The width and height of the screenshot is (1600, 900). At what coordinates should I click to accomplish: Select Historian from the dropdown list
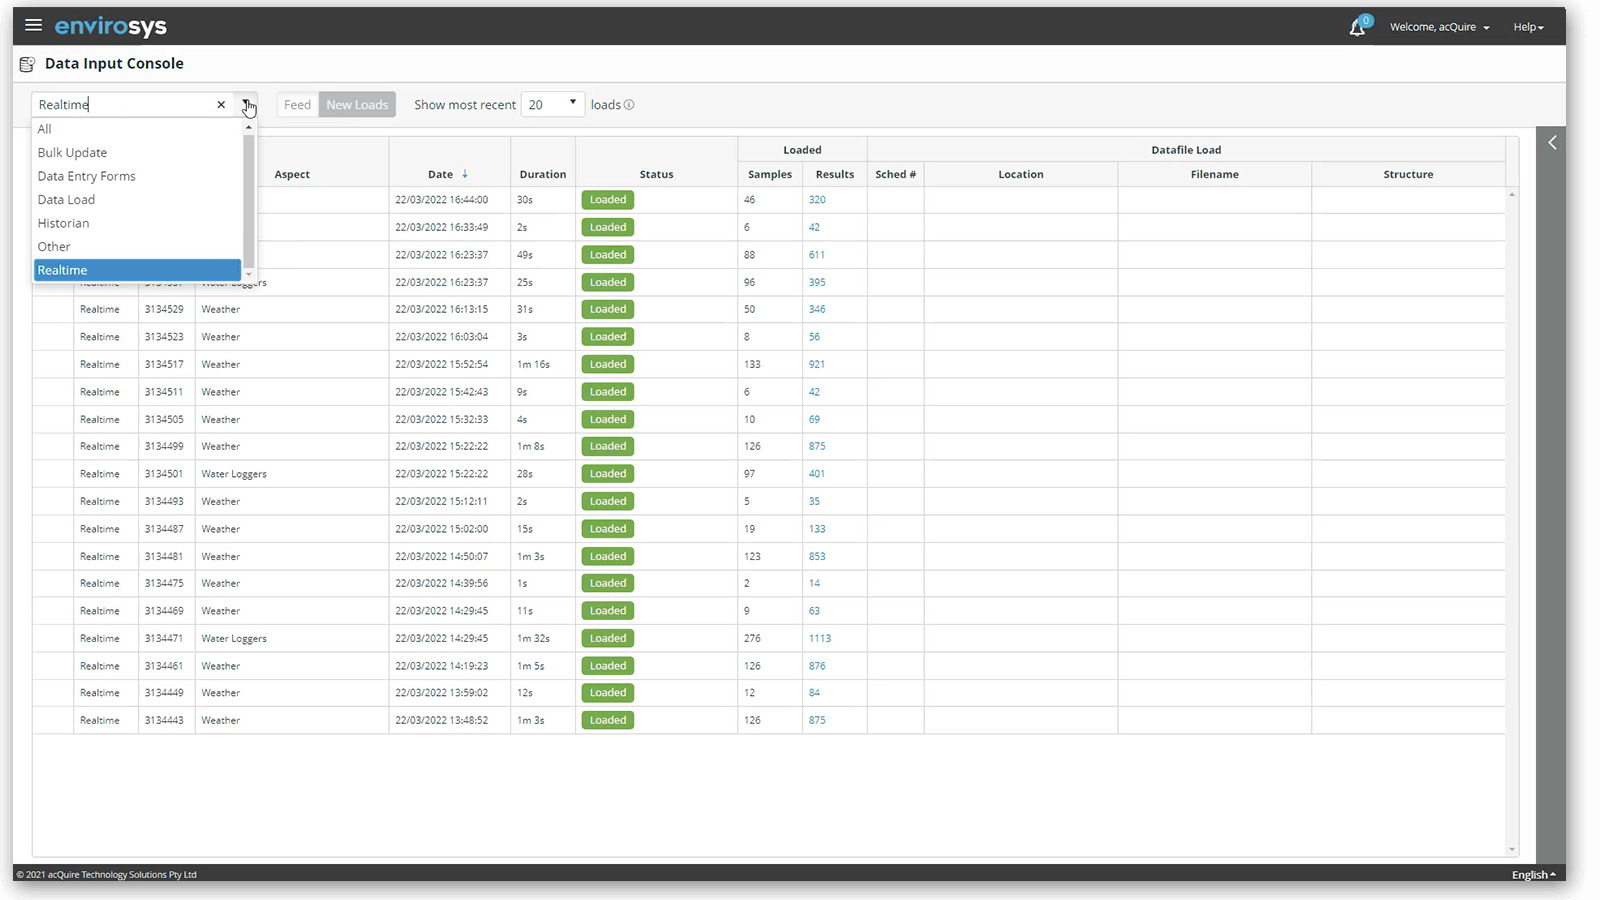pyautogui.click(x=63, y=223)
